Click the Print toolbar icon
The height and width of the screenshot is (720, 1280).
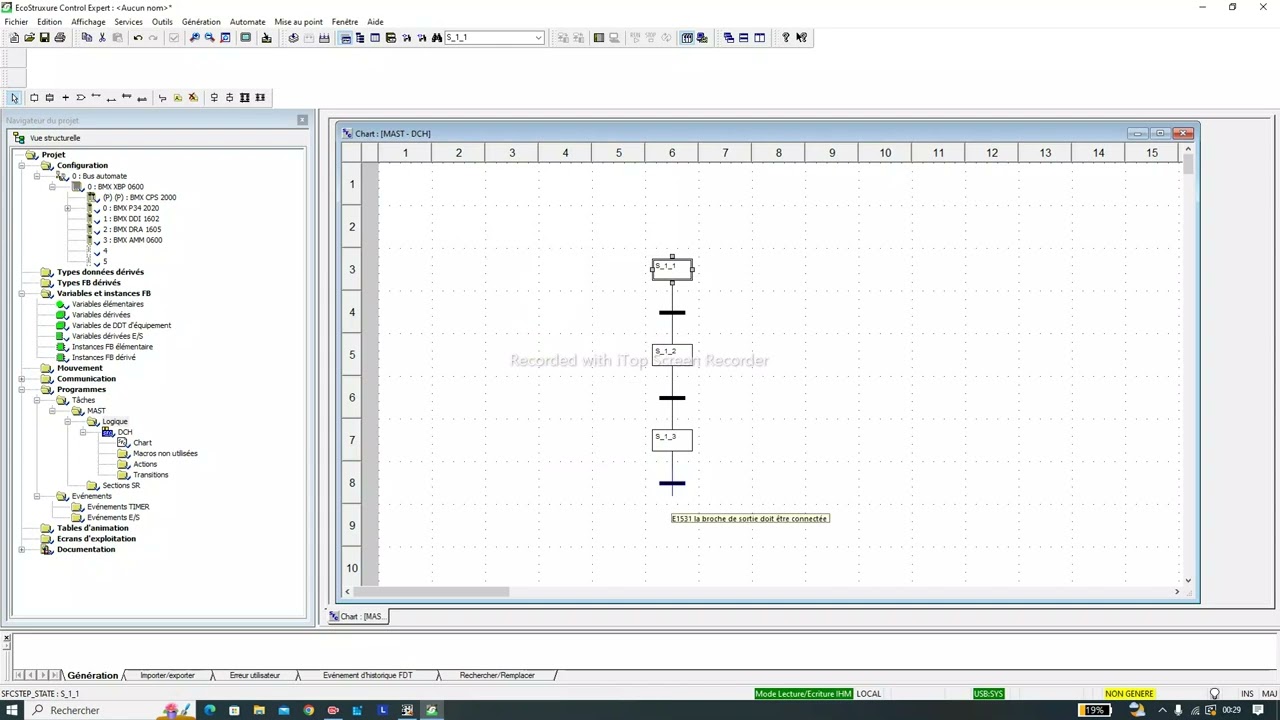click(59, 38)
